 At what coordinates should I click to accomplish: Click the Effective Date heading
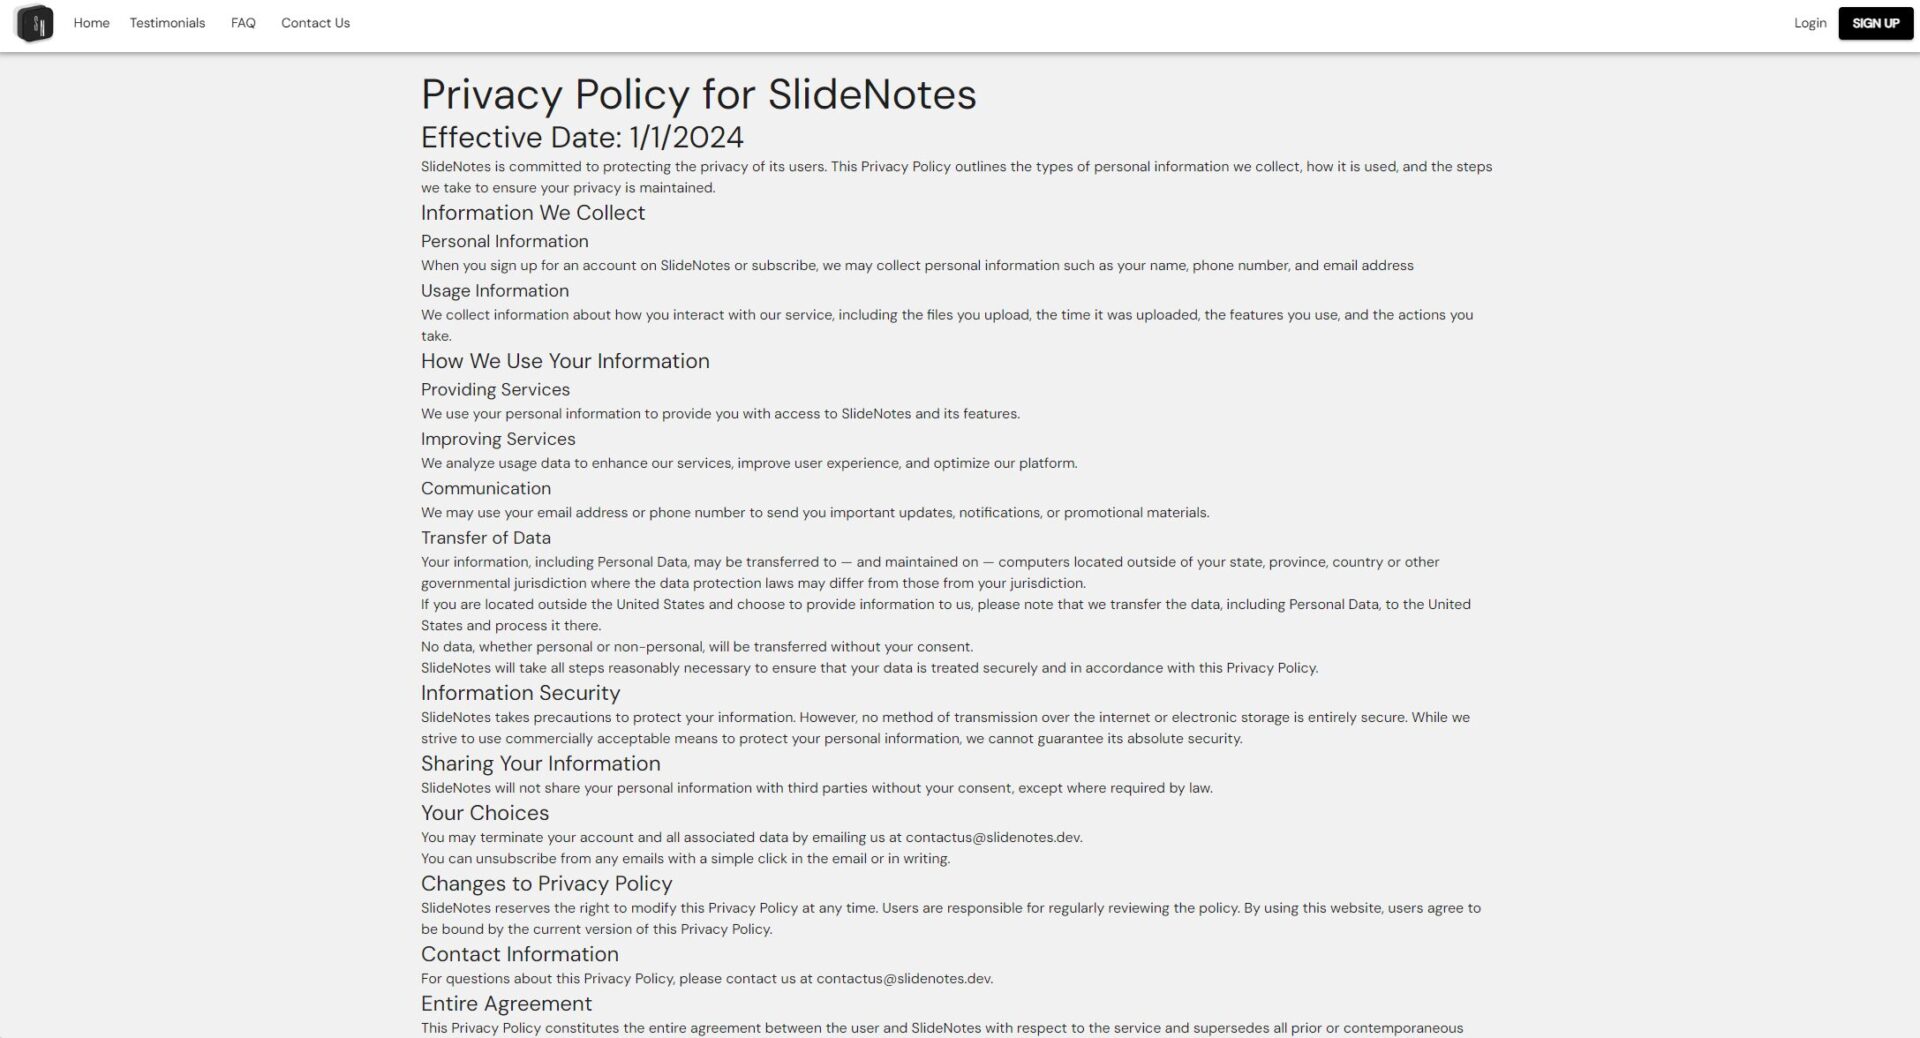[x=582, y=137]
